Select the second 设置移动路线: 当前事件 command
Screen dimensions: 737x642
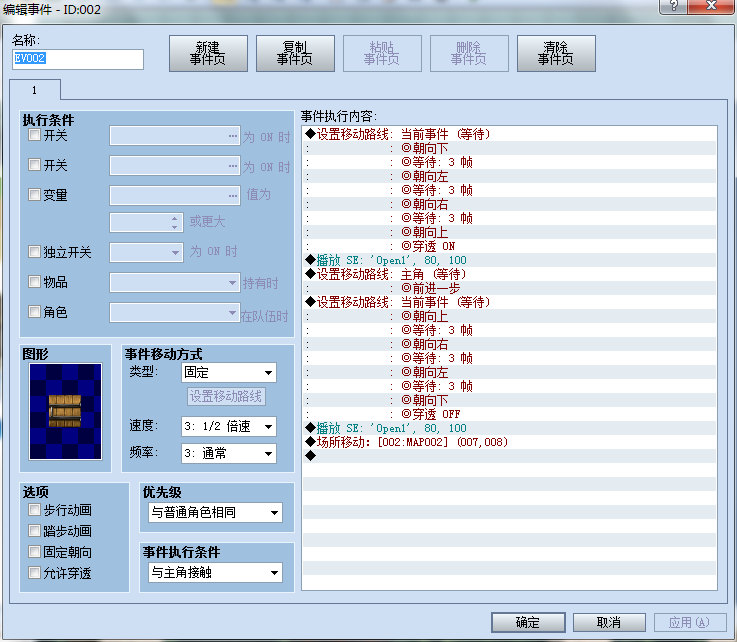tap(510, 302)
